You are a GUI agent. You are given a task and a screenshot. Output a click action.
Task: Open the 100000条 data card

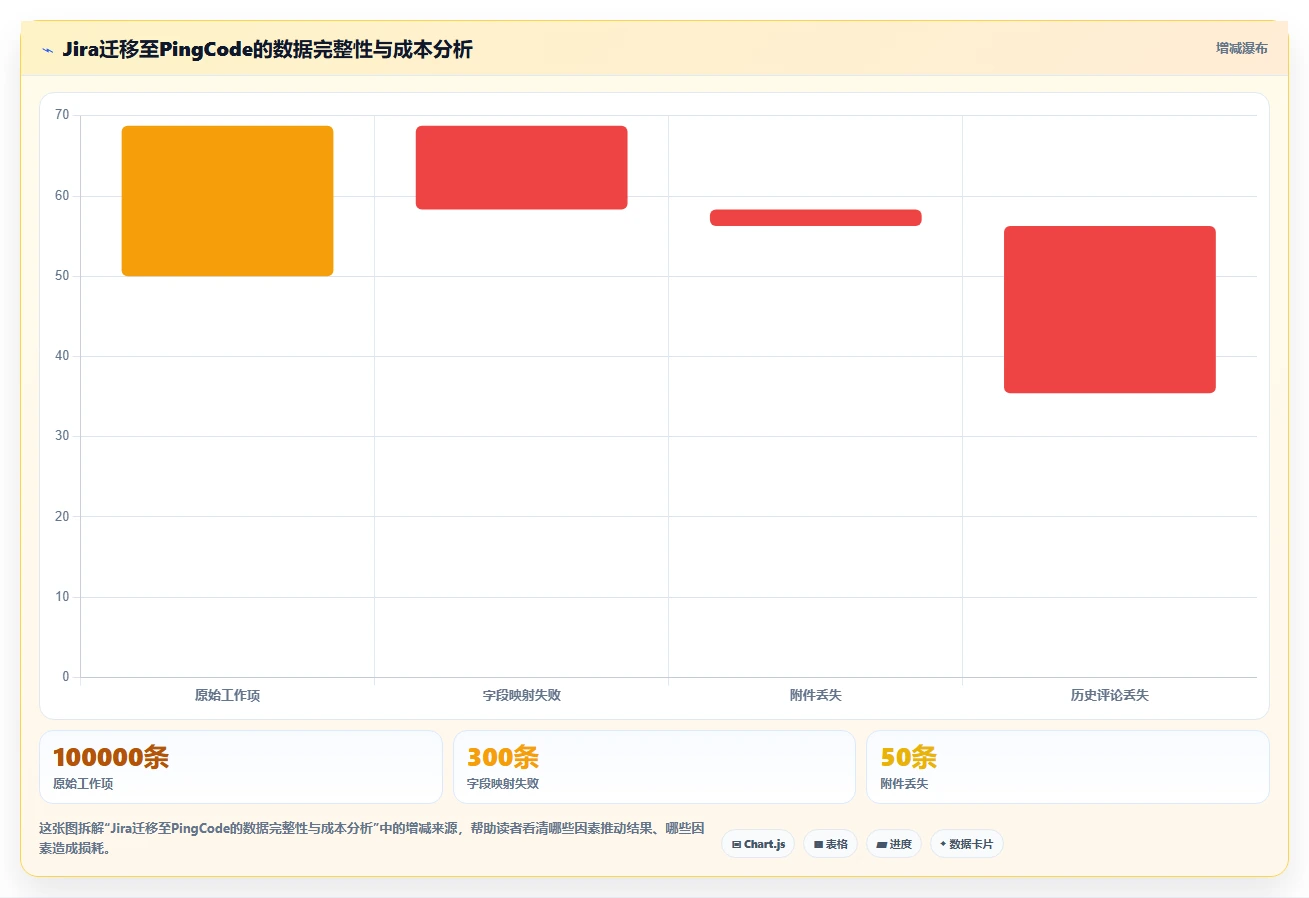[x=241, y=767]
